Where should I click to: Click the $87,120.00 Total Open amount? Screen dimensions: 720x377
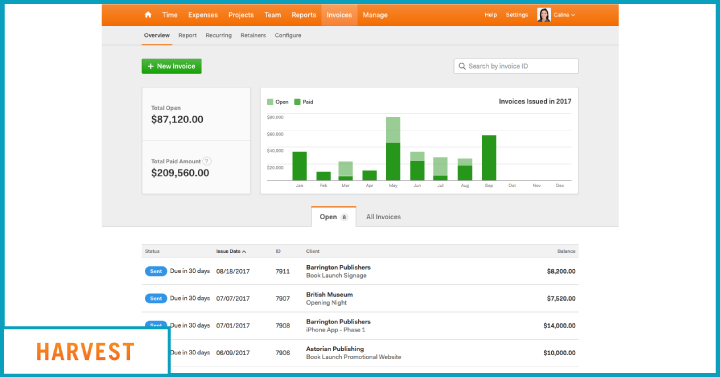click(x=177, y=120)
